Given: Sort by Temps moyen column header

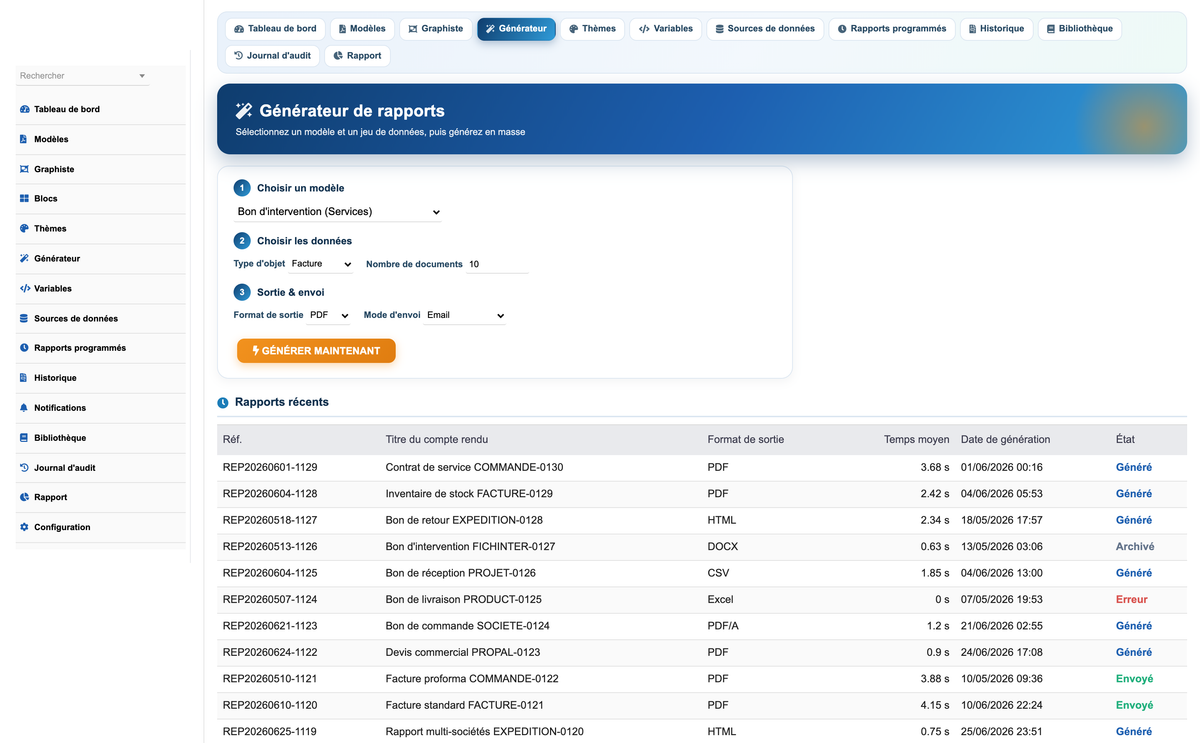Looking at the screenshot, I should coord(916,439).
